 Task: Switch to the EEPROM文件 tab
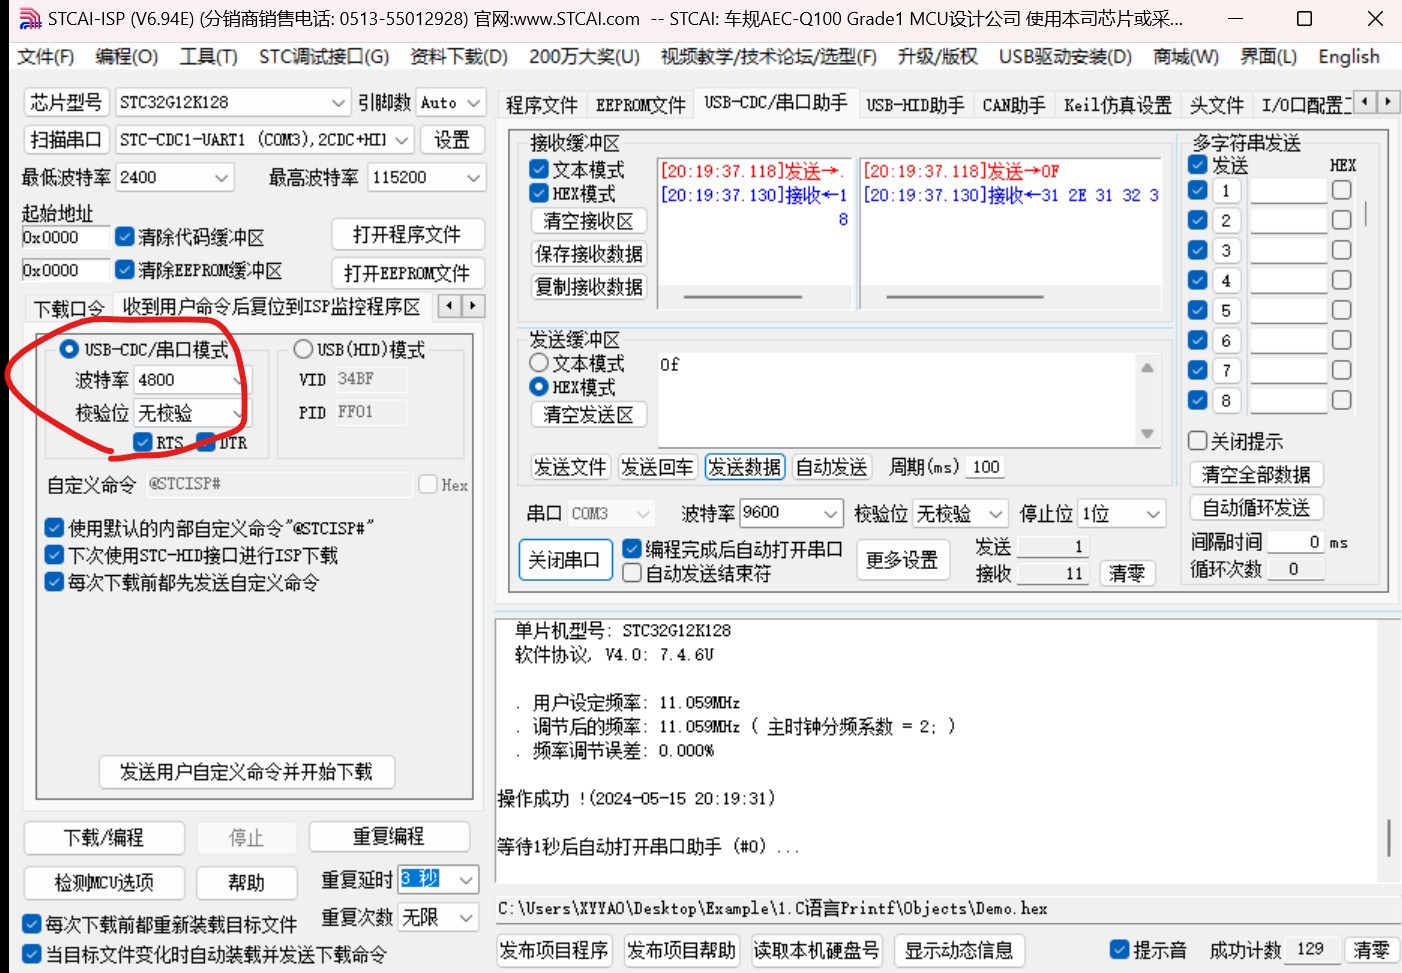(x=640, y=104)
